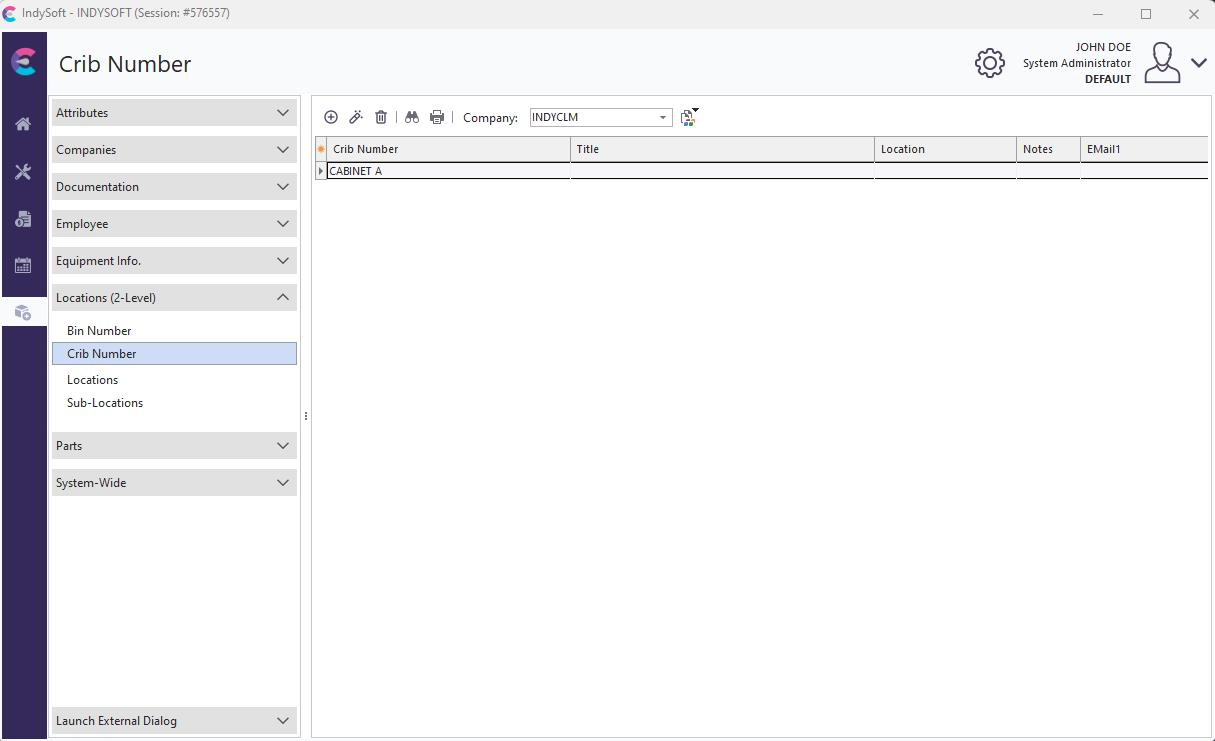
Task: Expand the Attributes section
Action: coord(174,113)
